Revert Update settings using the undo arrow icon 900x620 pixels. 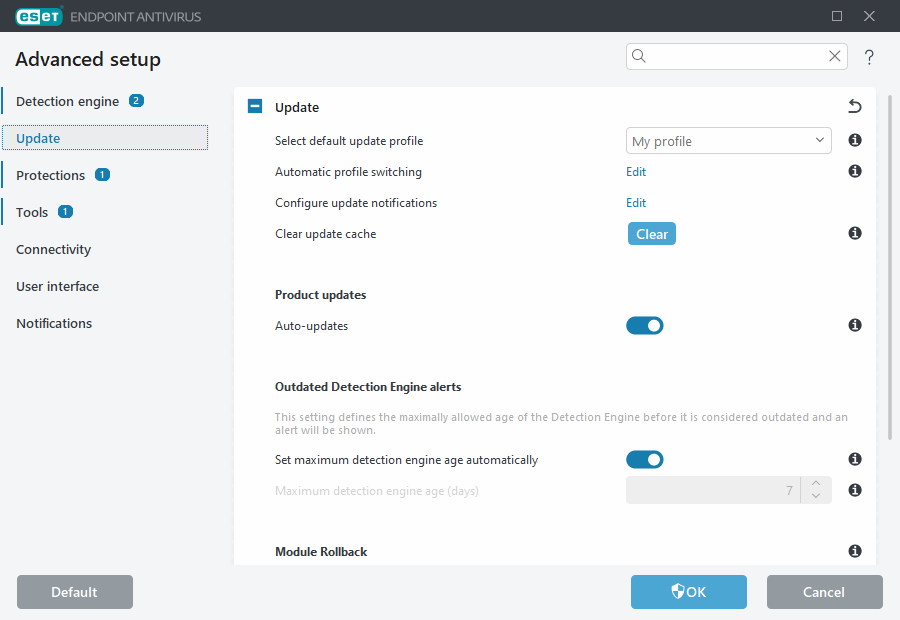point(854,105)
